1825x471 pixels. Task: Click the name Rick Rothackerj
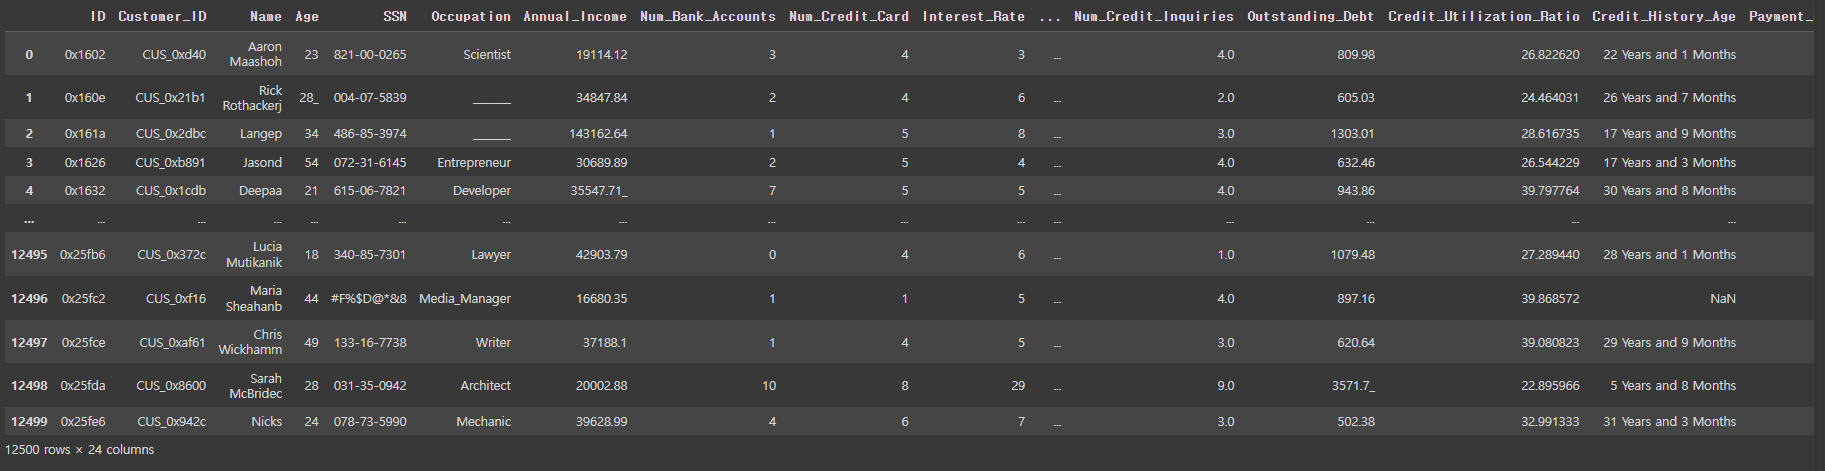tap(252, 98)
